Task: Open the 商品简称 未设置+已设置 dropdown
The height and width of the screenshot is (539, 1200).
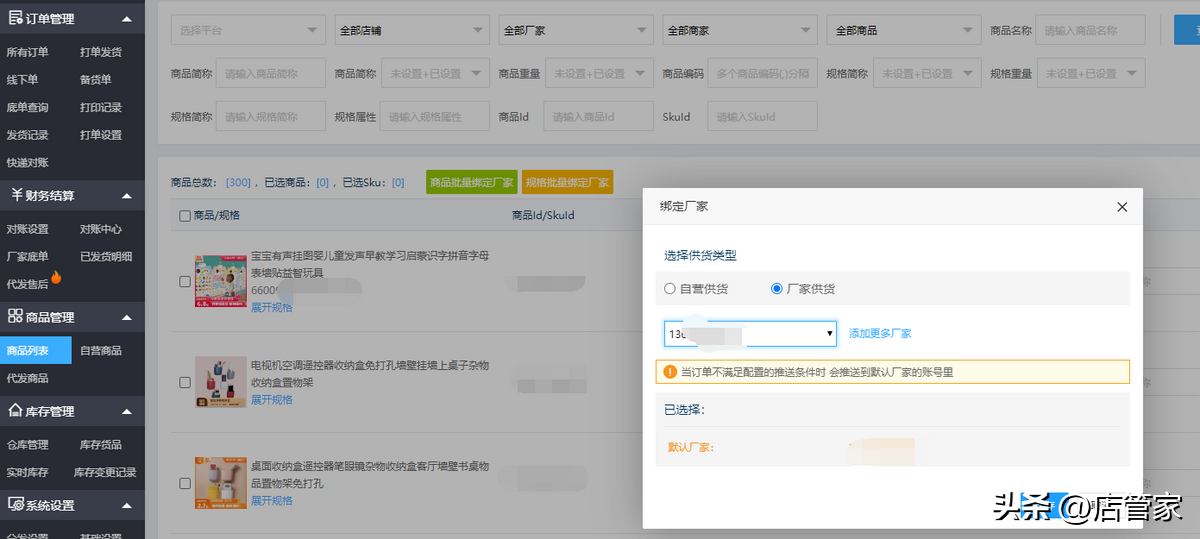Action: [435, 74]
